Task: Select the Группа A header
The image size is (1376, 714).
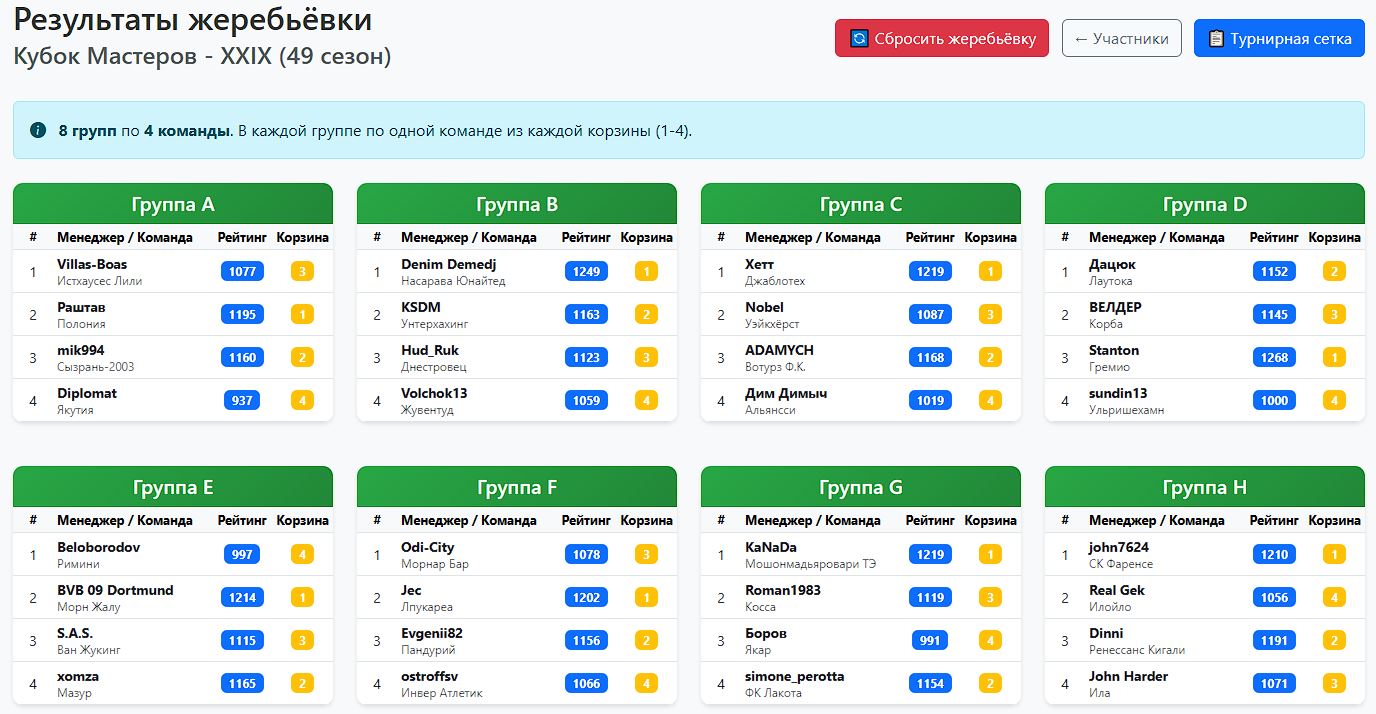Action: [x=172, y=205]
